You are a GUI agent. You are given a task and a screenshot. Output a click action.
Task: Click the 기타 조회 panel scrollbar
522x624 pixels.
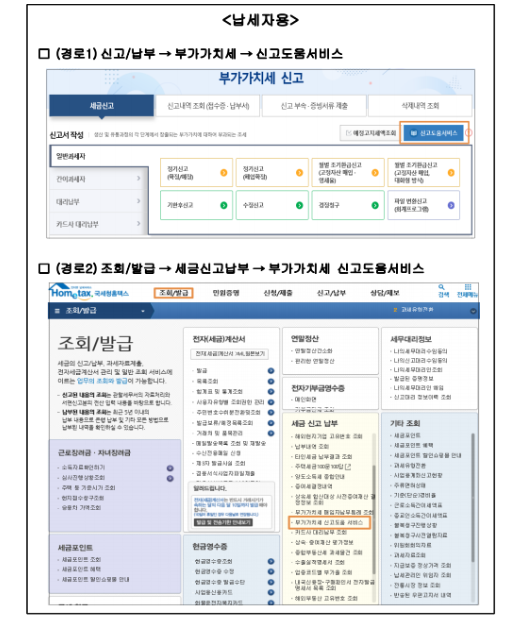click(473, 497)
